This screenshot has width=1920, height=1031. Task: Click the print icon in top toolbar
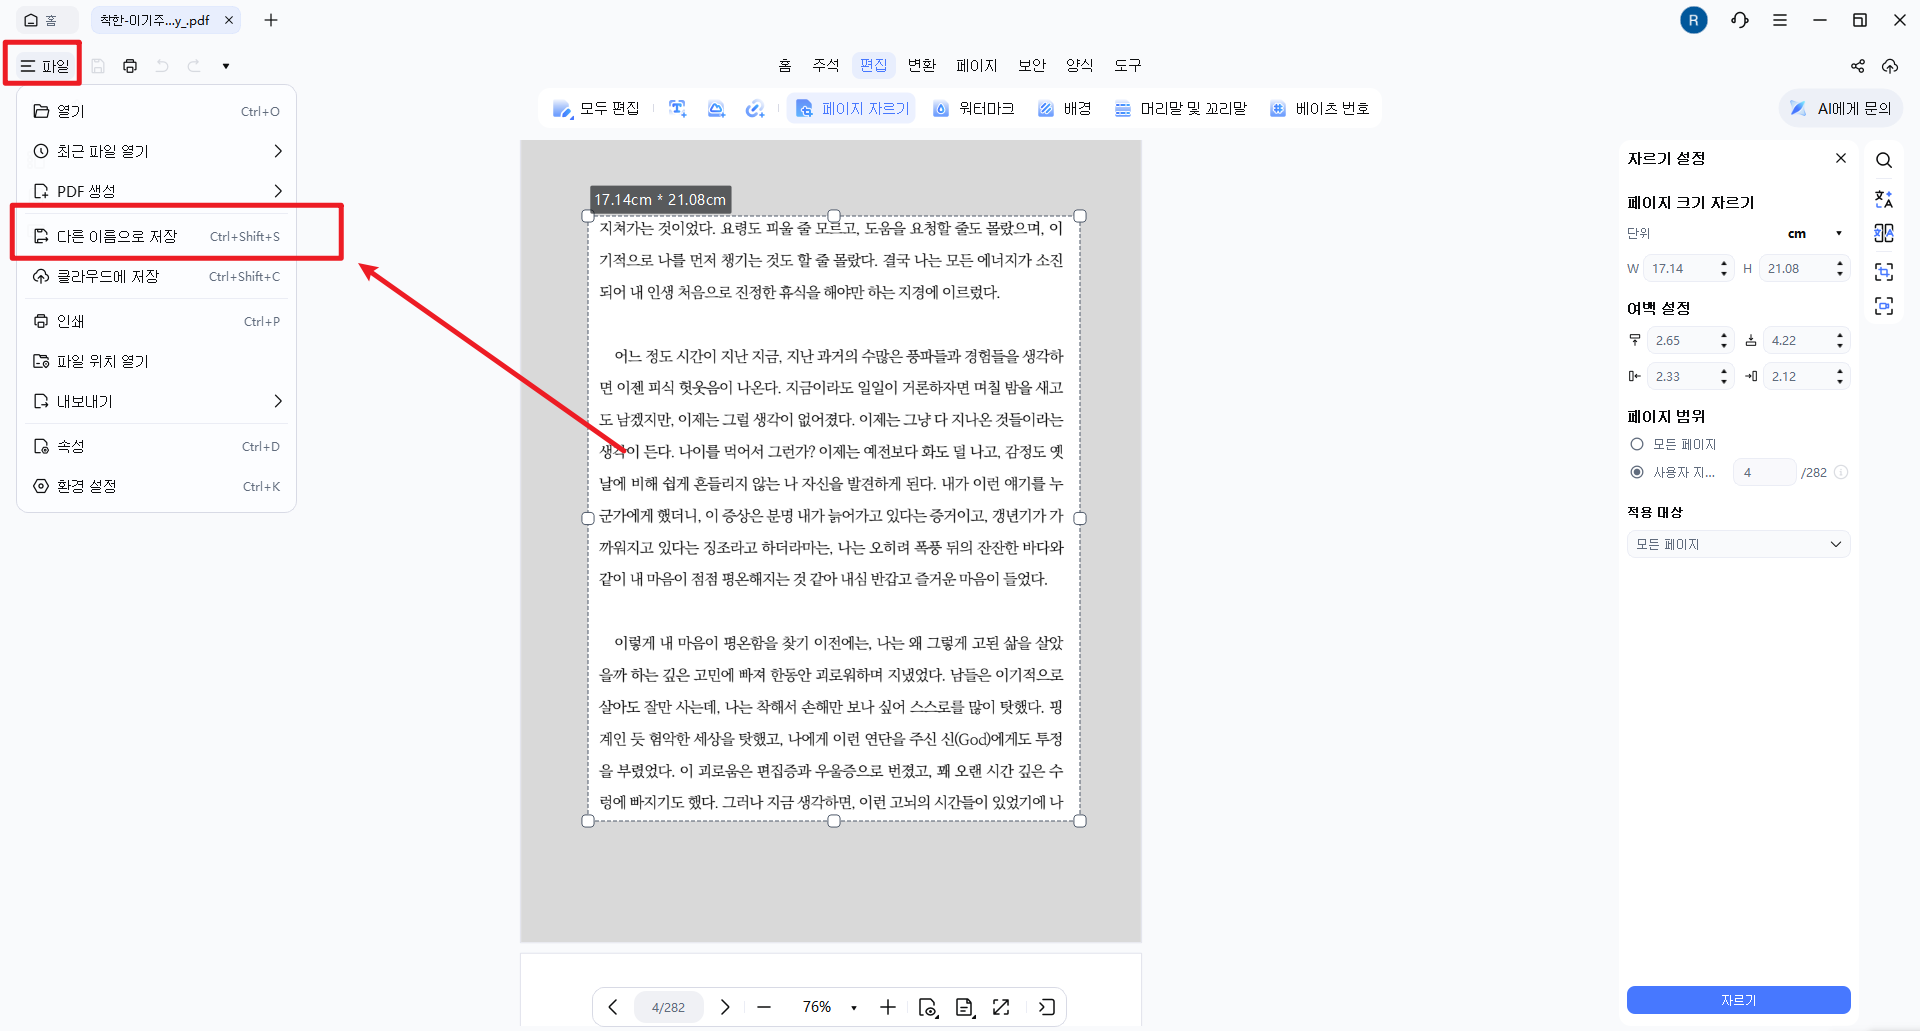(x=130, y=66)
